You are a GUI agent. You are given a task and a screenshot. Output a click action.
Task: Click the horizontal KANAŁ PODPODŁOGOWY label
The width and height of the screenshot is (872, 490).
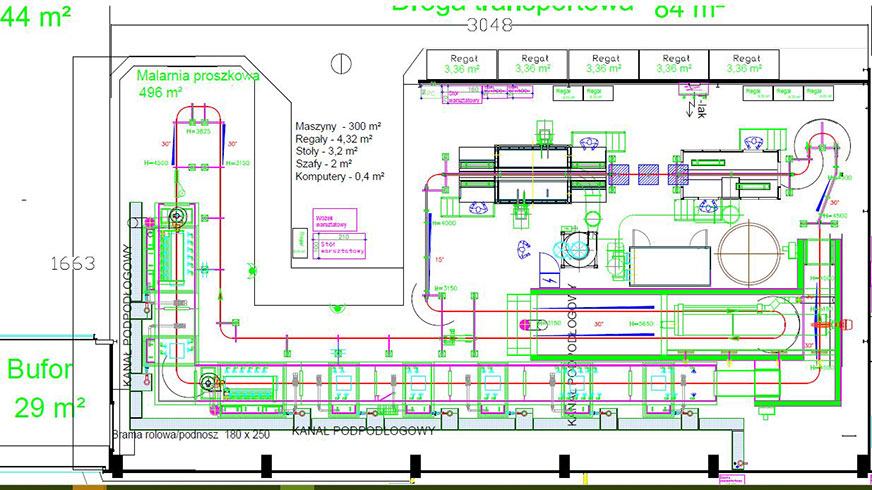(x=363, y=430)
